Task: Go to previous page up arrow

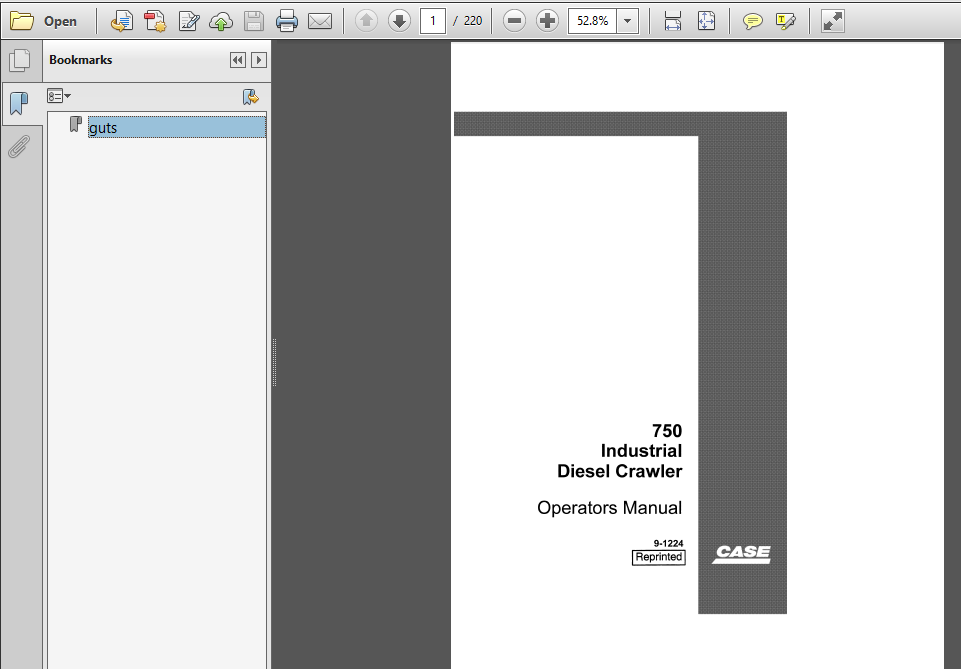Action: pos(367,21)
